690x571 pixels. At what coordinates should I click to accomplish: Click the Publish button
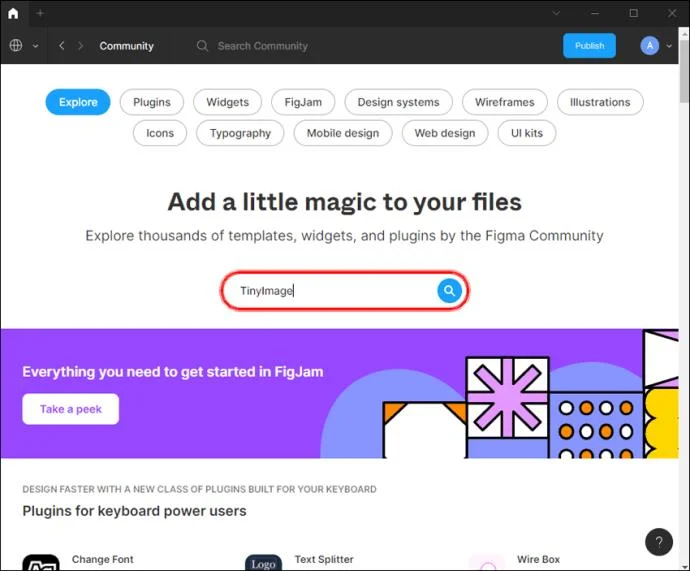(x=589, y=46)
